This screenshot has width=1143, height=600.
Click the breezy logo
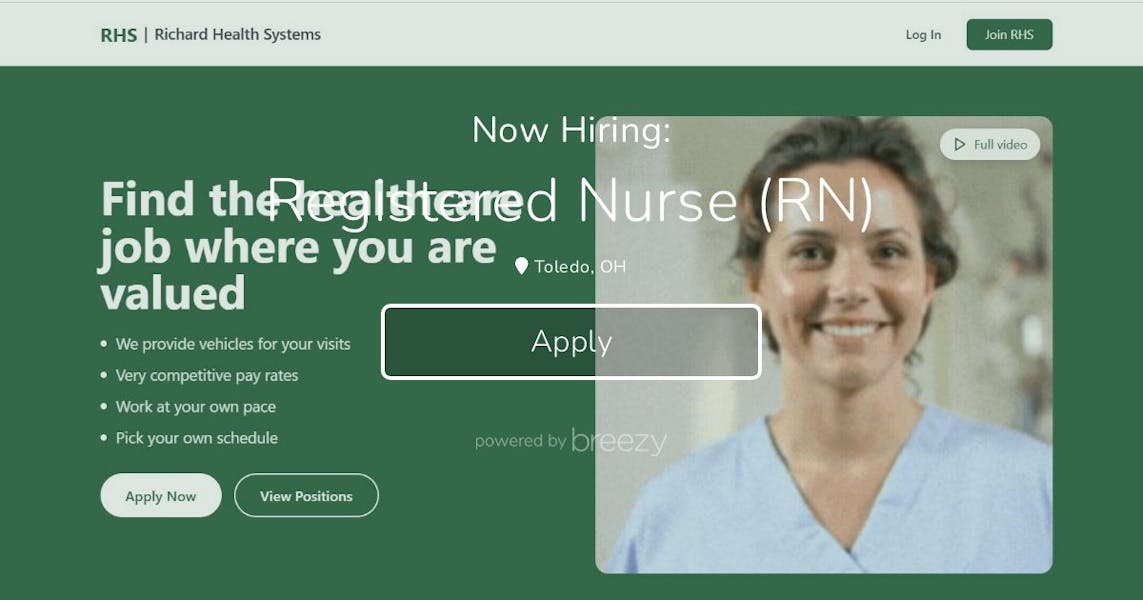[619, 441]
